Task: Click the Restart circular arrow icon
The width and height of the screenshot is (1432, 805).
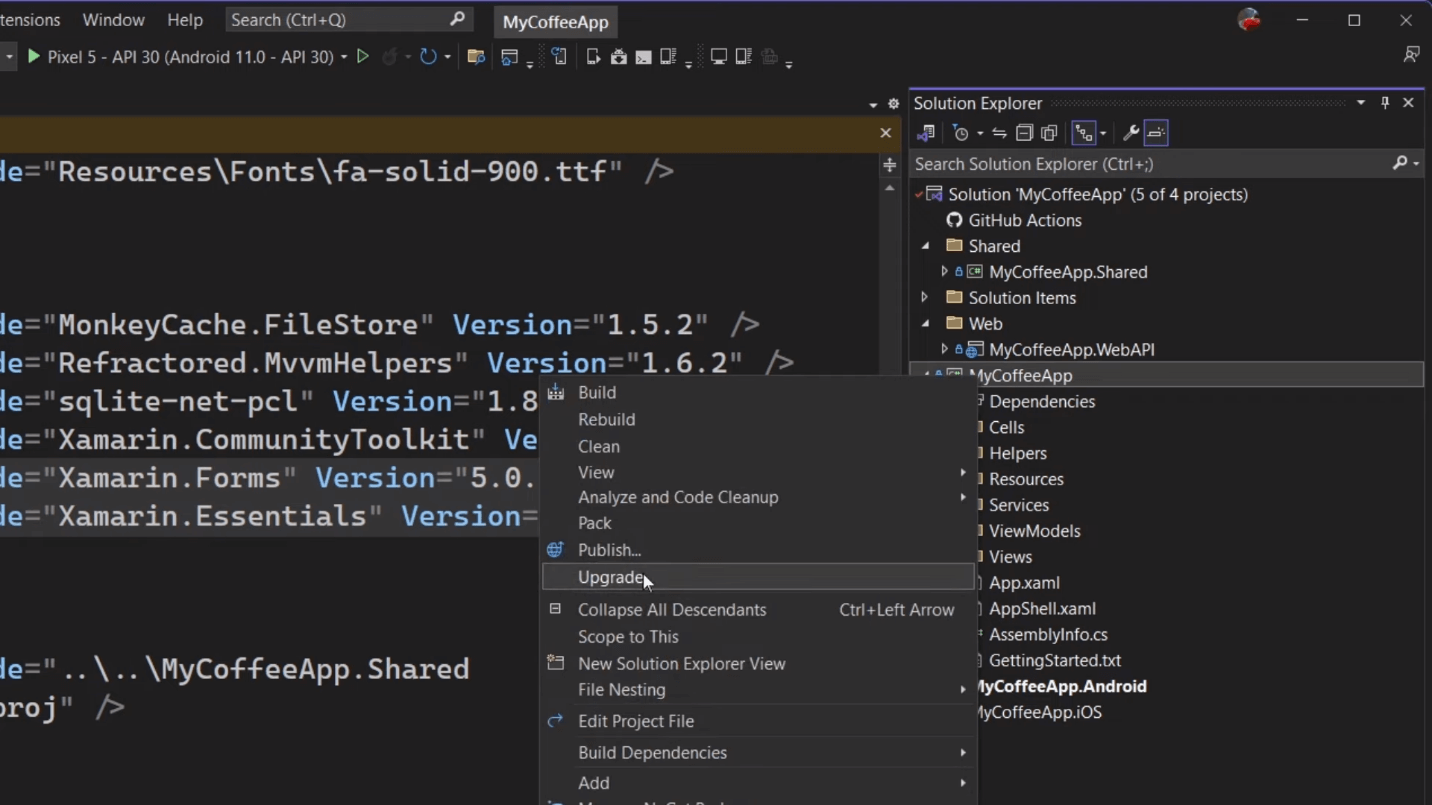Action: tap(428, 57)
